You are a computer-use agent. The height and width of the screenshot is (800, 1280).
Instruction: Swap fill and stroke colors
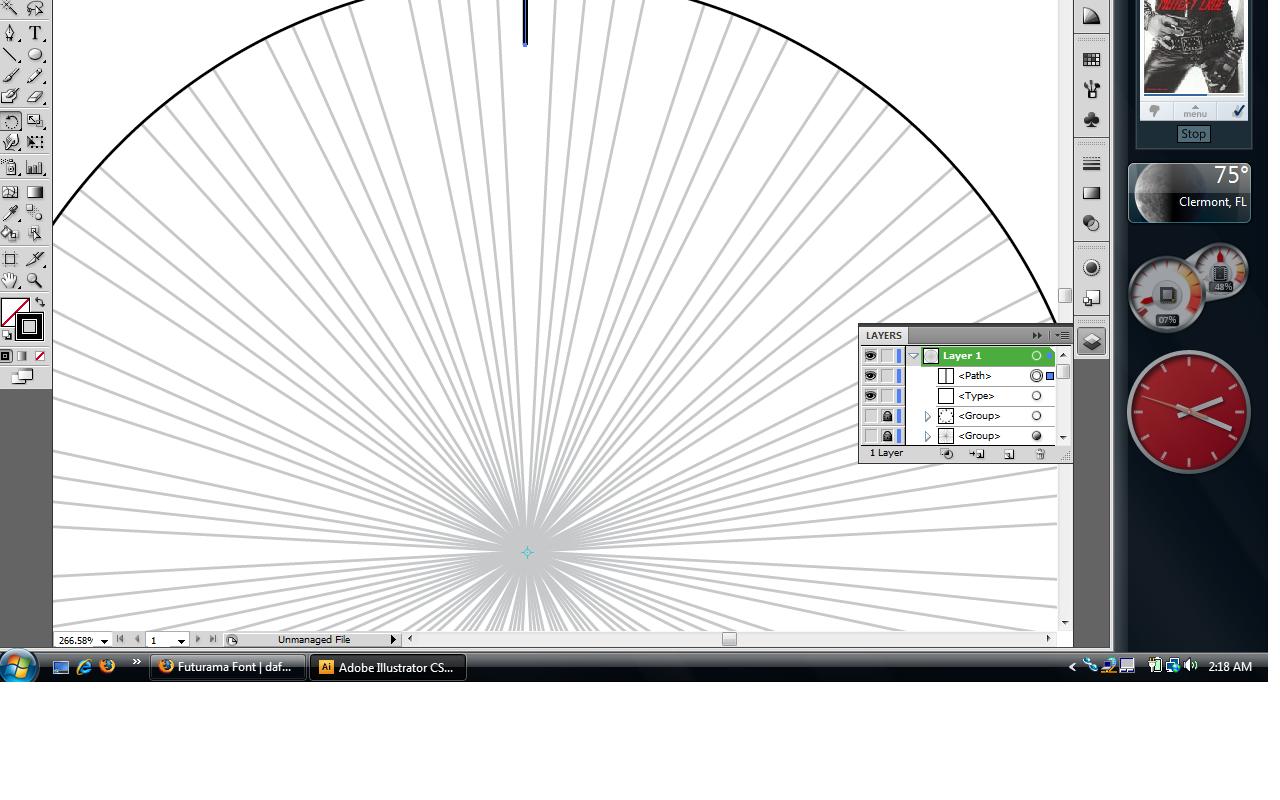tap(40, 302)
